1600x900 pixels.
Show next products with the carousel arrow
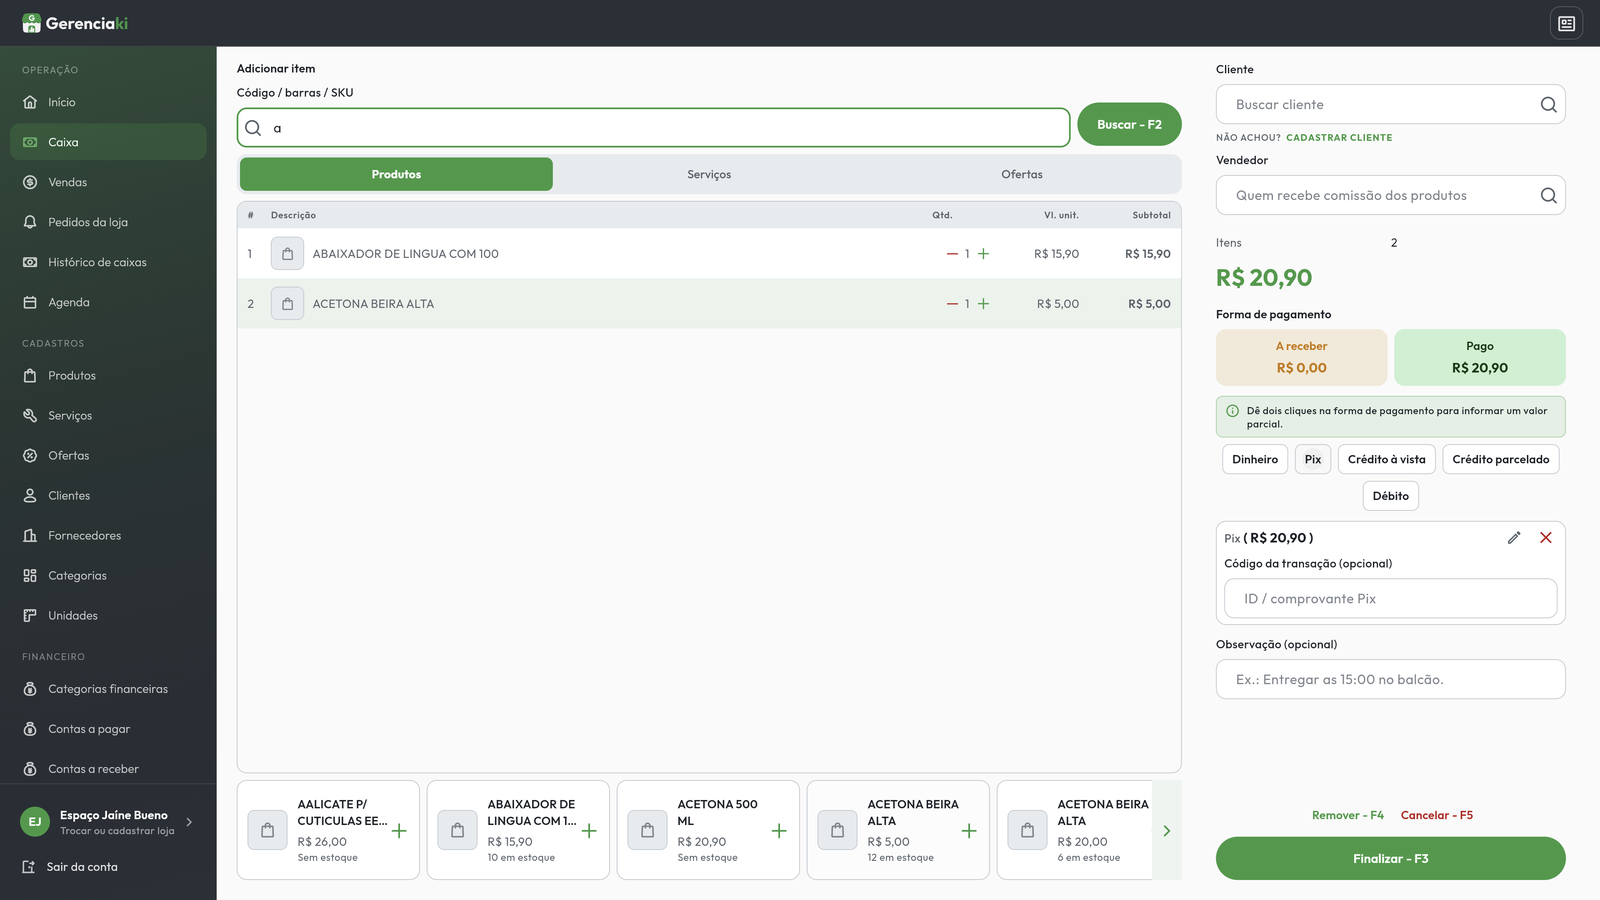1166,830
